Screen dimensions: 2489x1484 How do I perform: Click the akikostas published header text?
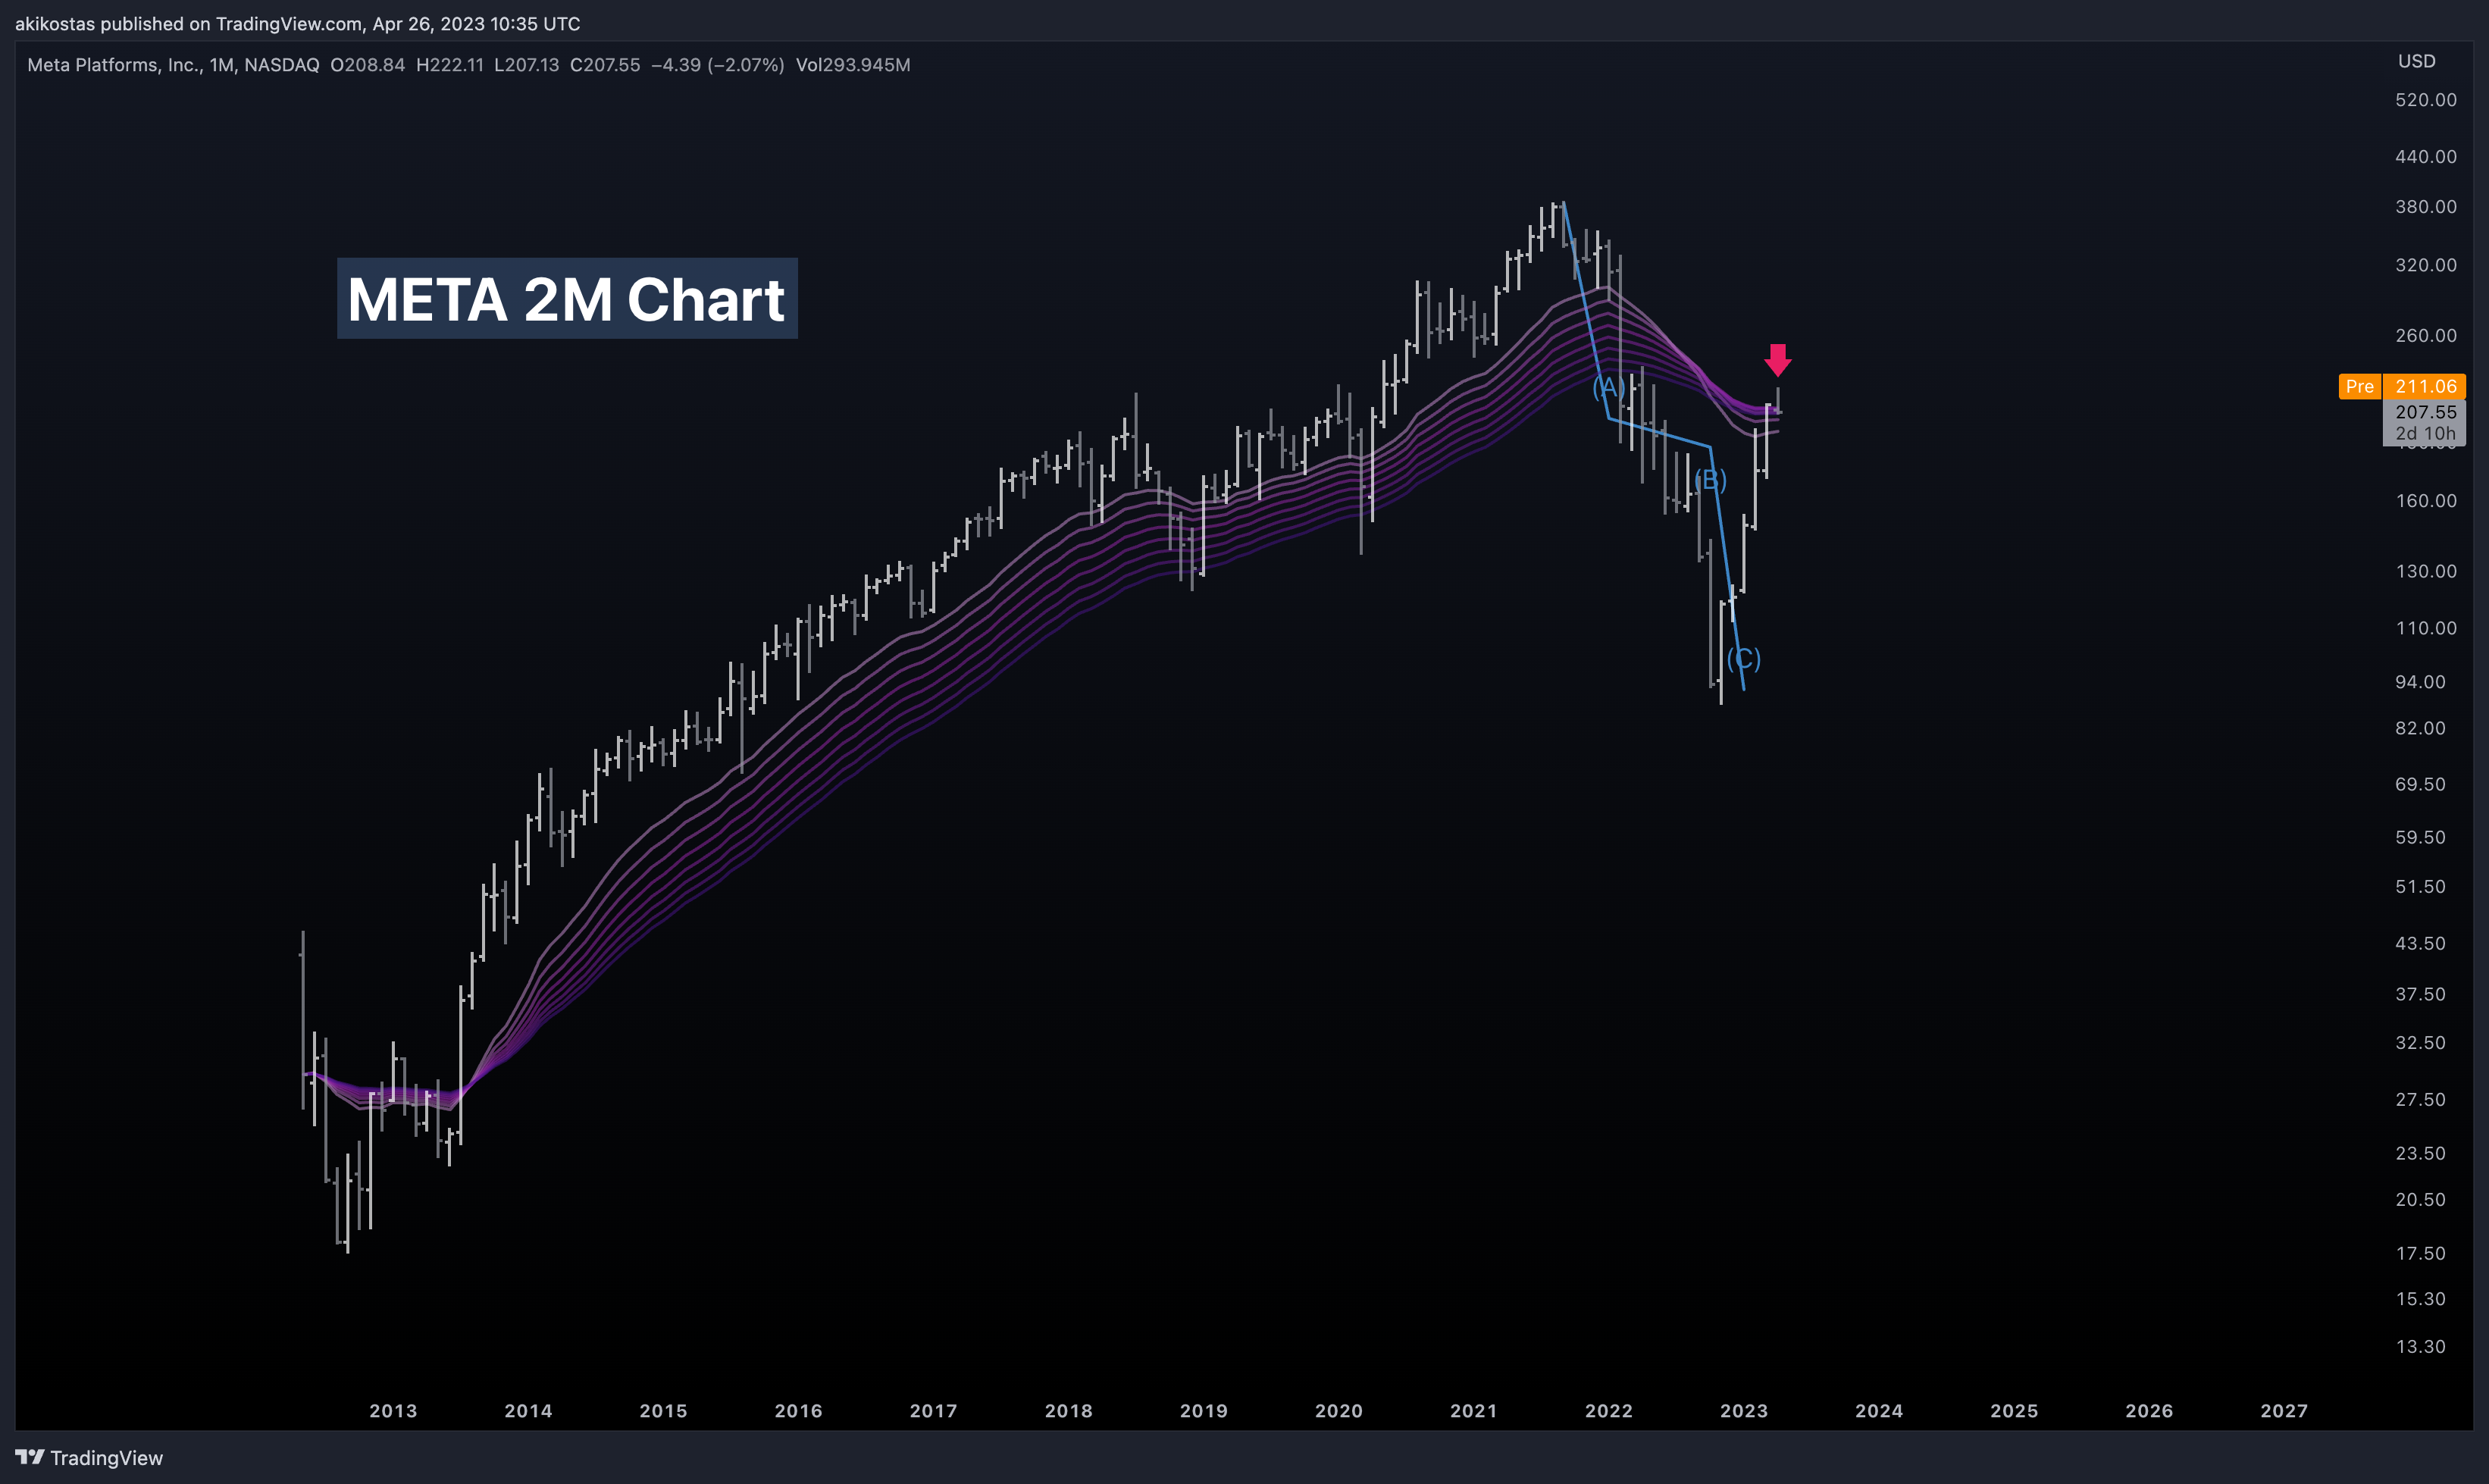click(297, 23)
